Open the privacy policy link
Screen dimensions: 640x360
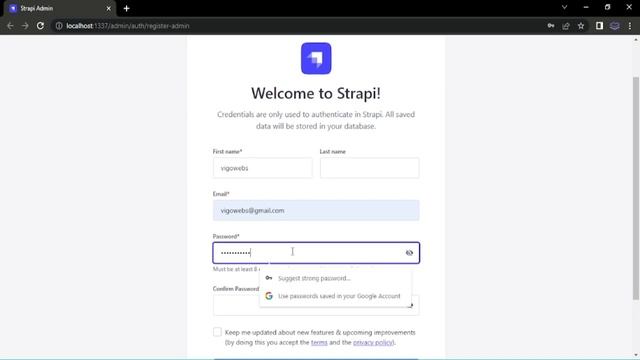pos(373,342)
